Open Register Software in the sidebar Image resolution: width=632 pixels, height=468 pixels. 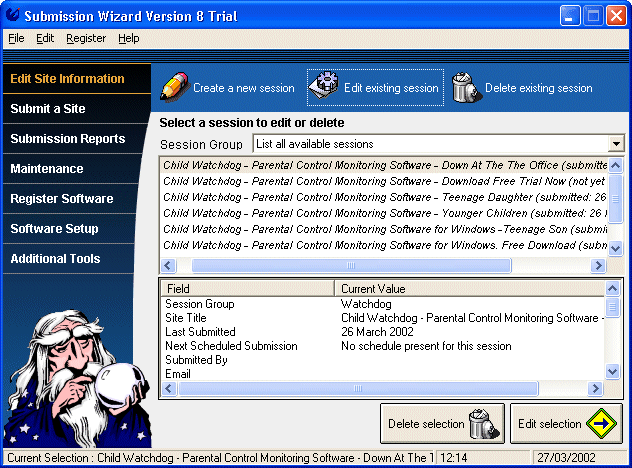(69, 199)
